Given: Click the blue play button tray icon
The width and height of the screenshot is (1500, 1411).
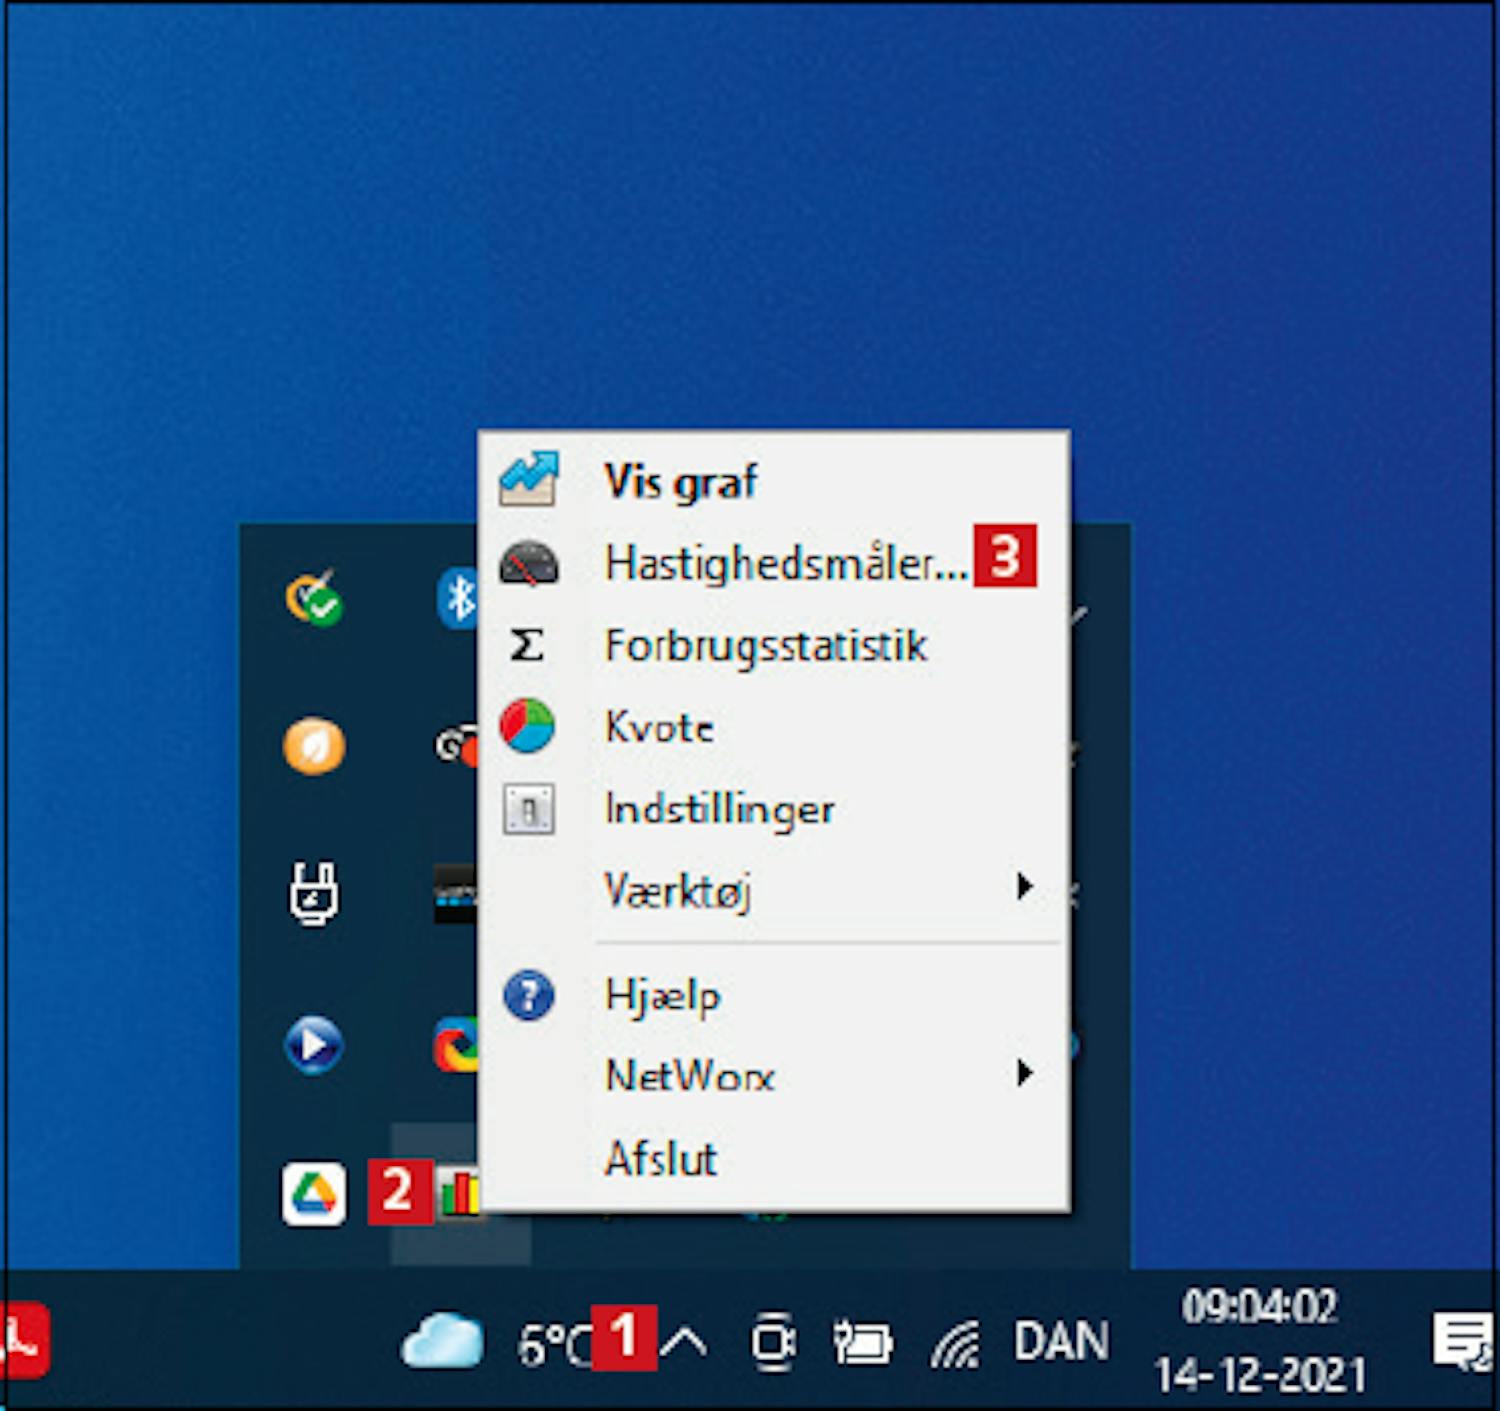Looking at the screenshot, I should [x=314, y=1045].
